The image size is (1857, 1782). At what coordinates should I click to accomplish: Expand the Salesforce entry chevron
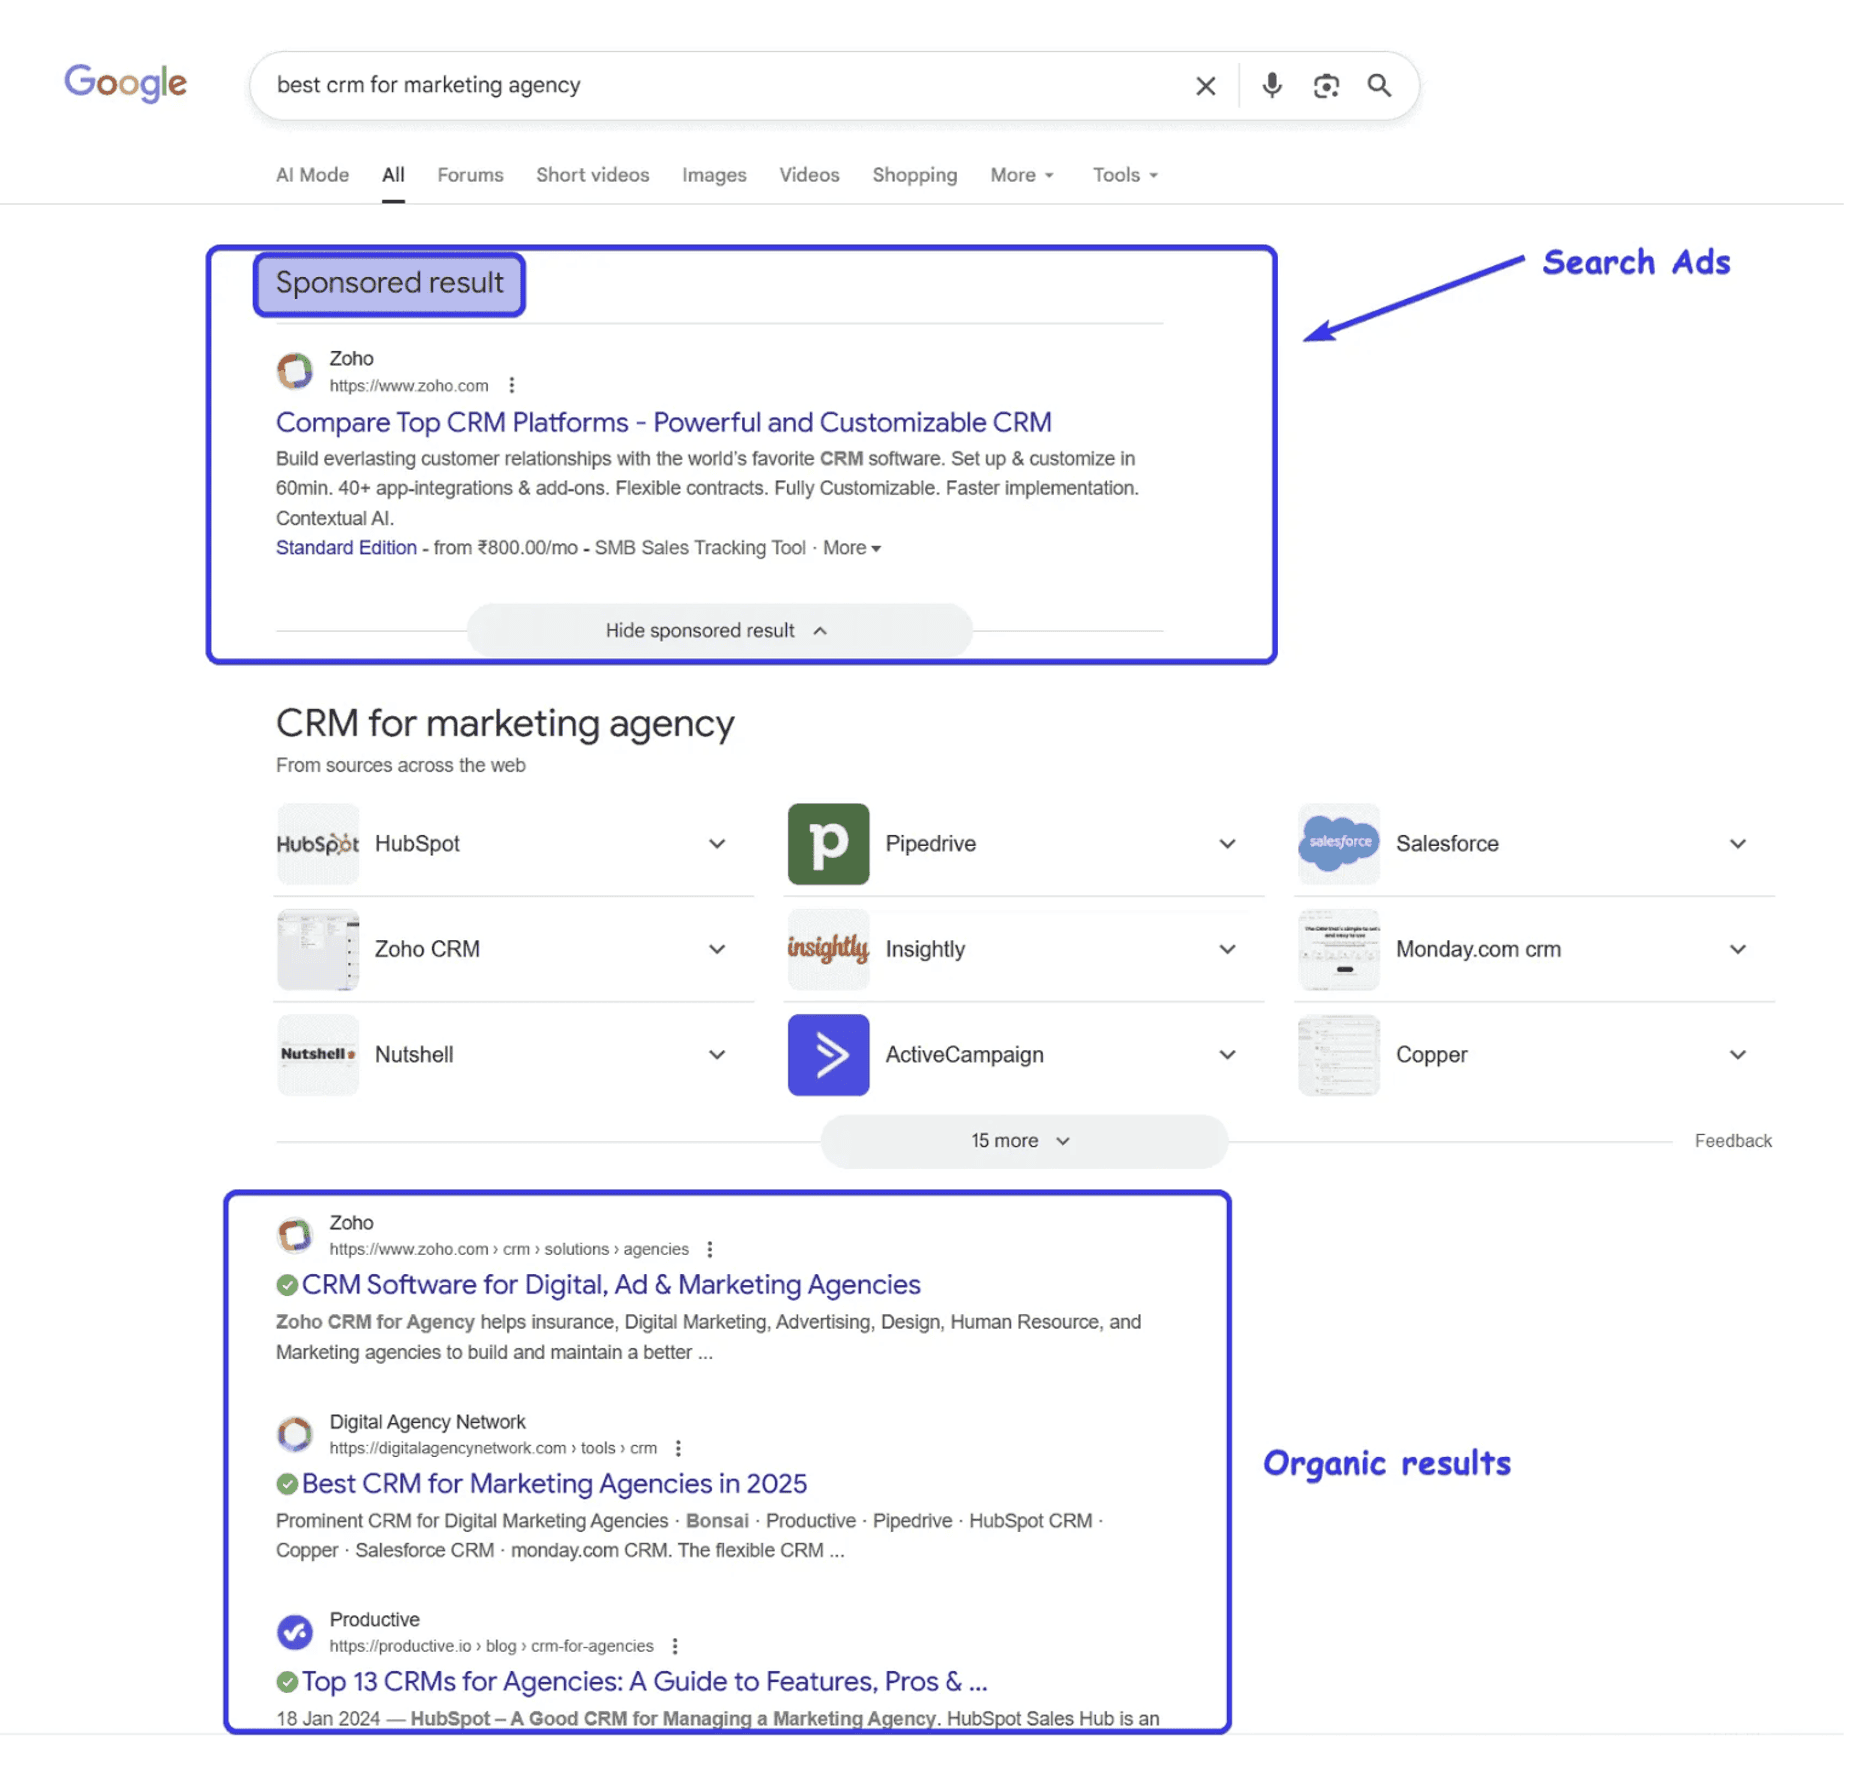click(1738, 844)
